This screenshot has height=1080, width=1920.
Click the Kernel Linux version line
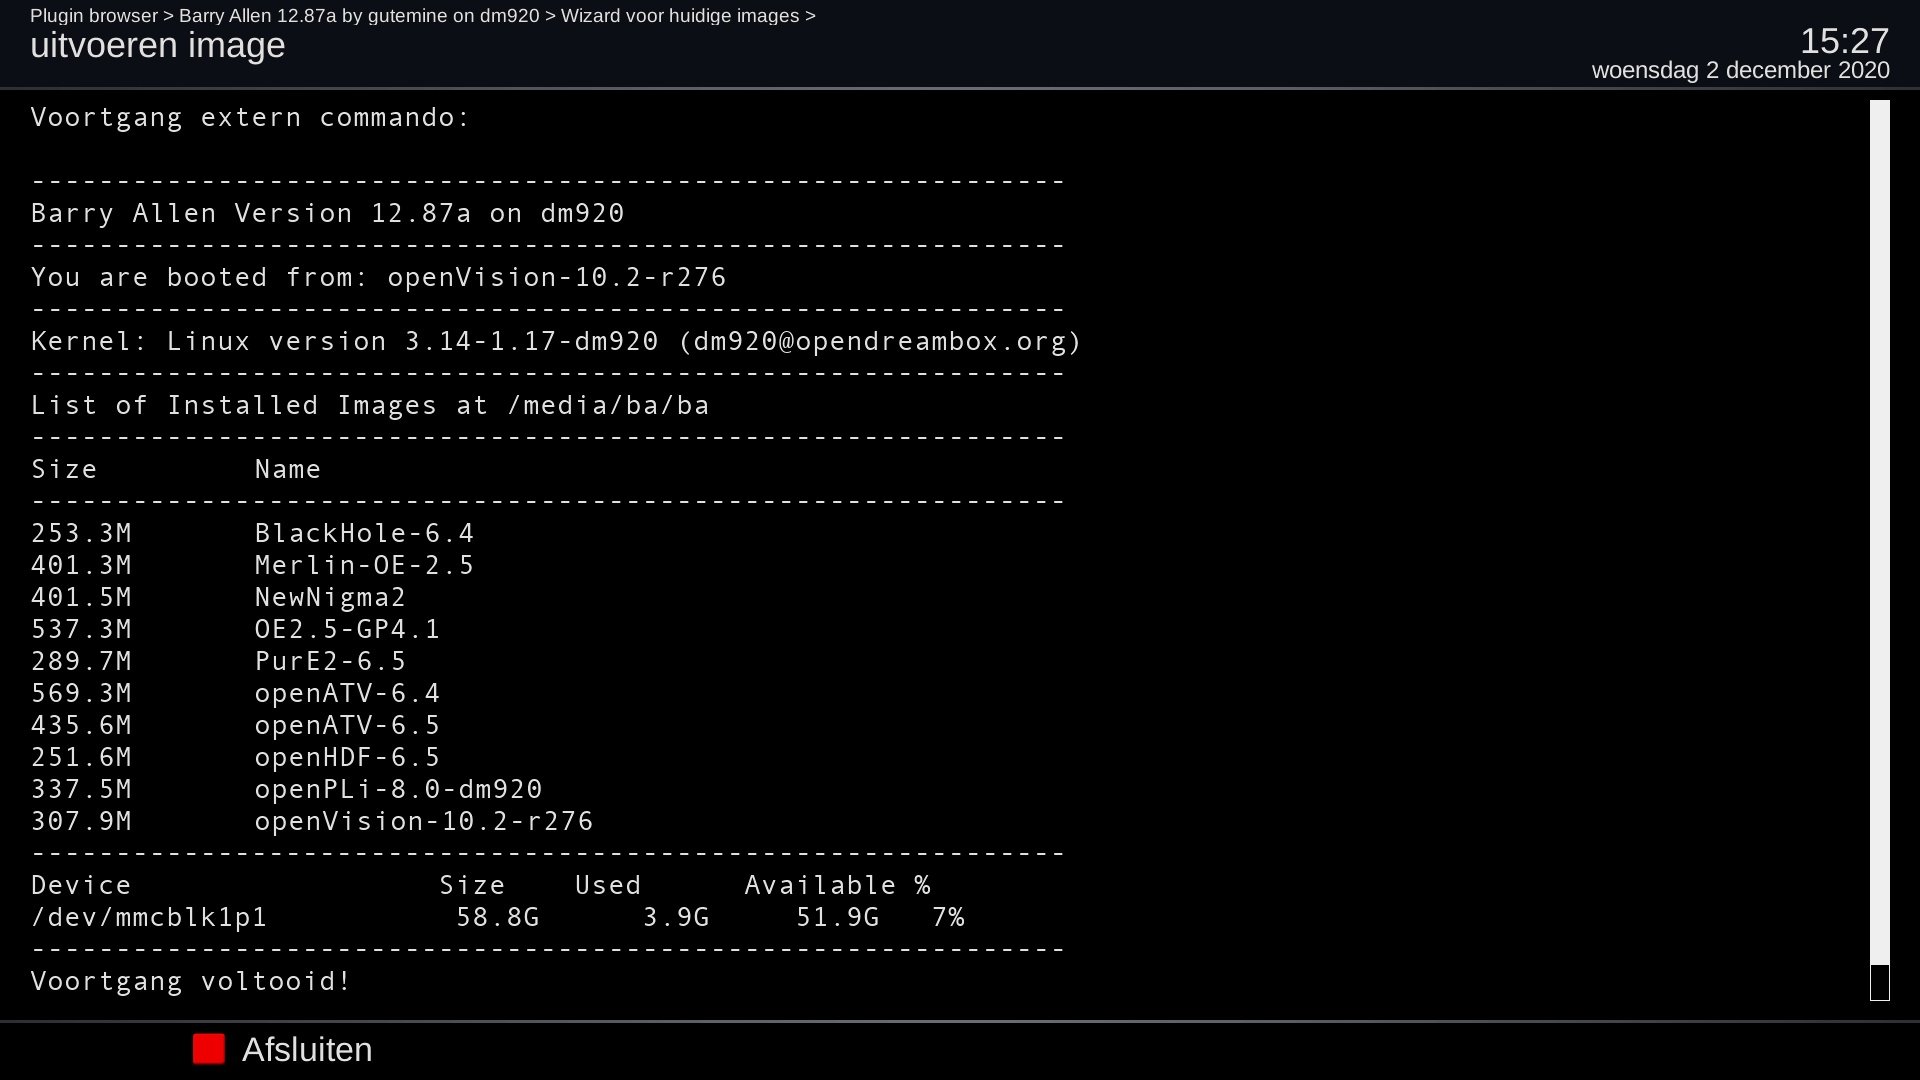pos(556,341)
